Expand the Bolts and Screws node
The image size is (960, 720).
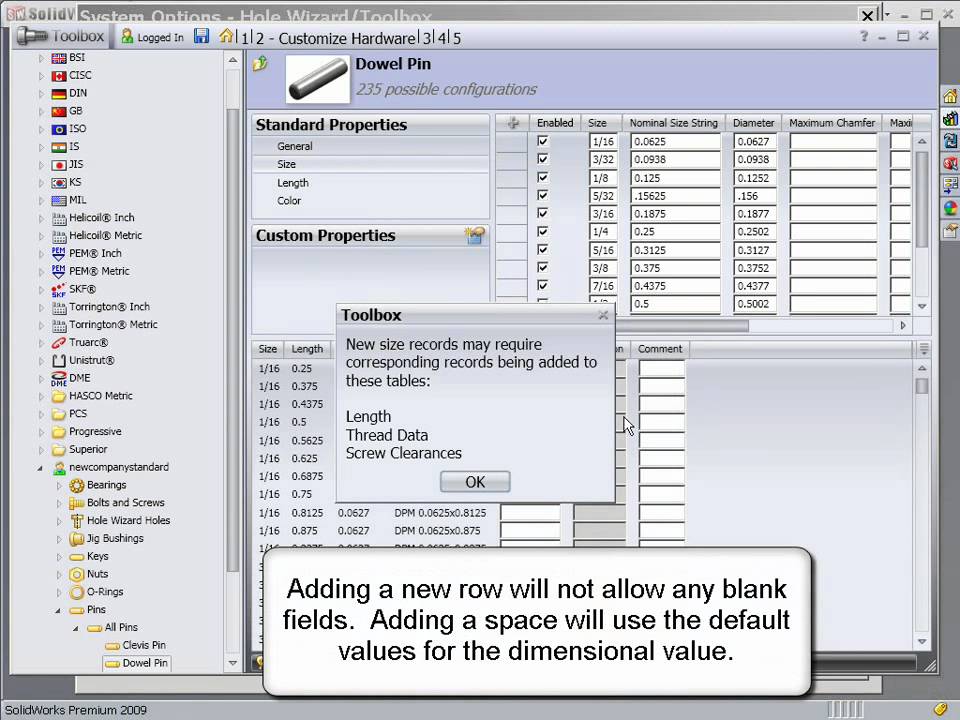[59, 503]
